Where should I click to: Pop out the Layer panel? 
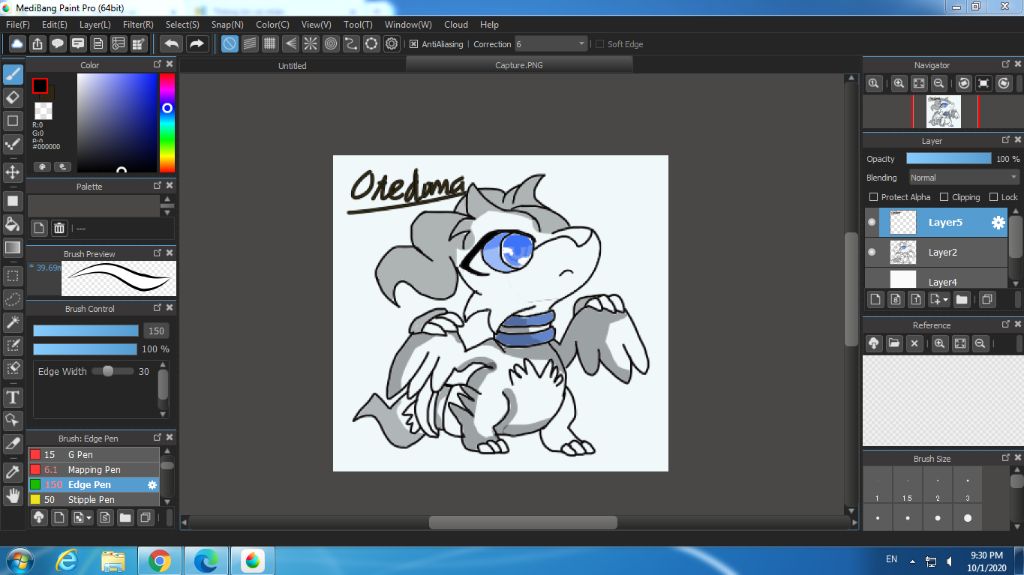coord(1006,140)
